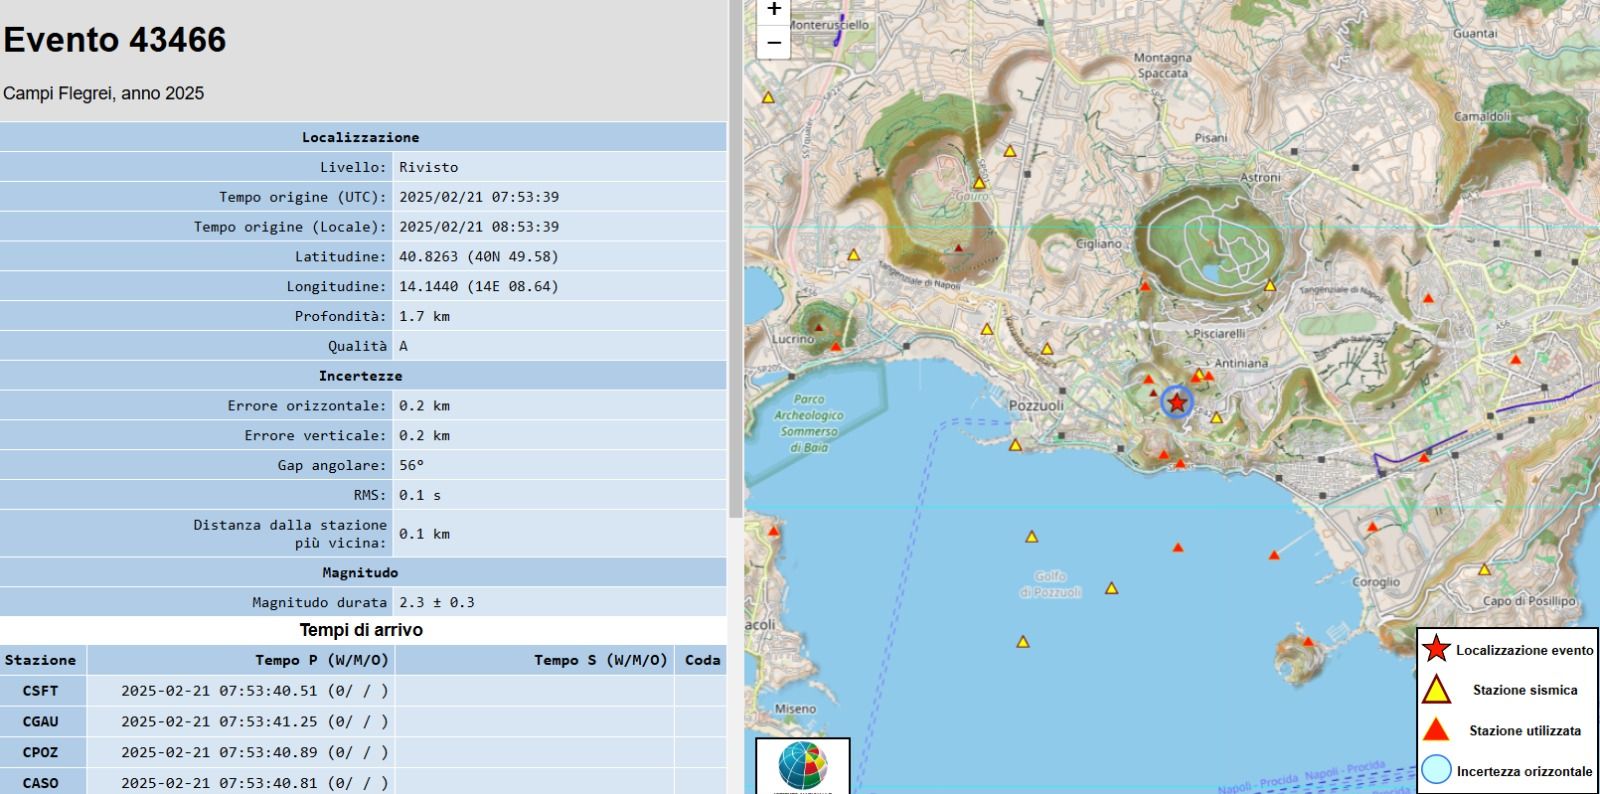Screen dimensions: 1600x794
Task: Click the red station triangle near Lucrino
Action: coord(836,345)
